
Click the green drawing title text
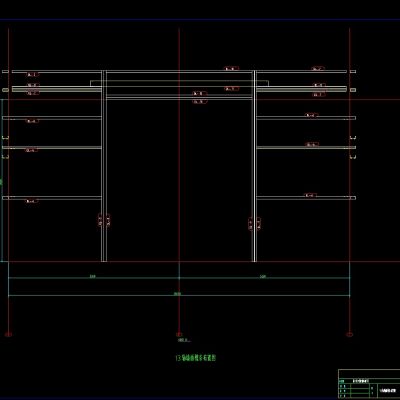[x=196, y=358]
